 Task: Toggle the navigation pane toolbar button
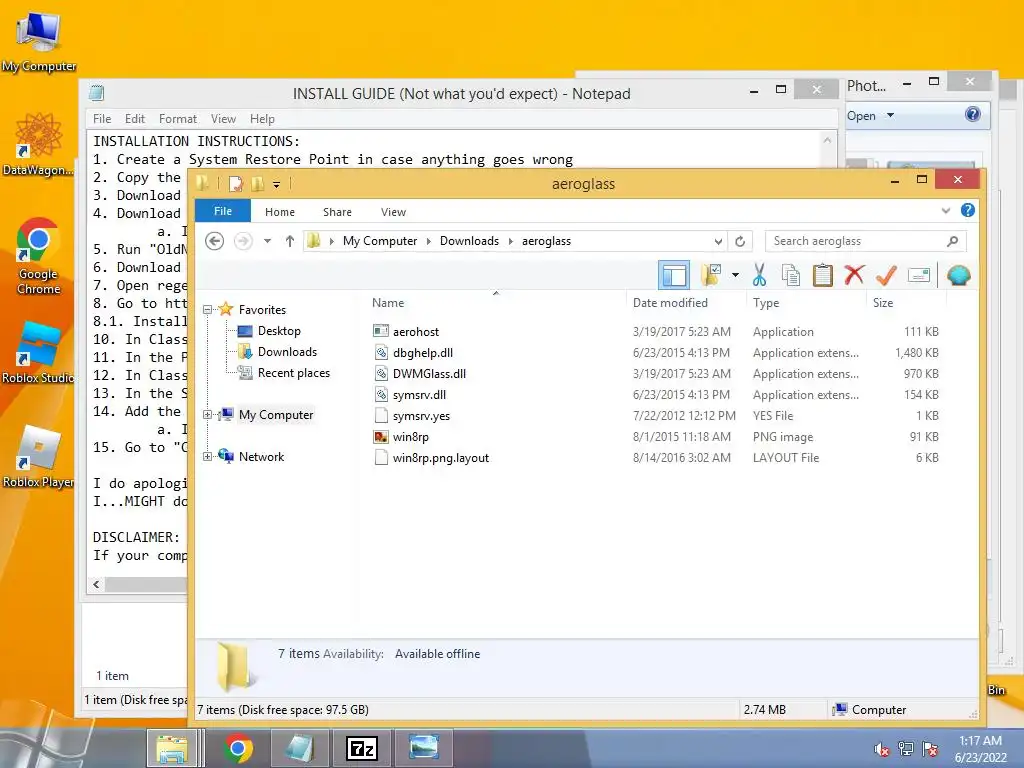click(674, 275)
